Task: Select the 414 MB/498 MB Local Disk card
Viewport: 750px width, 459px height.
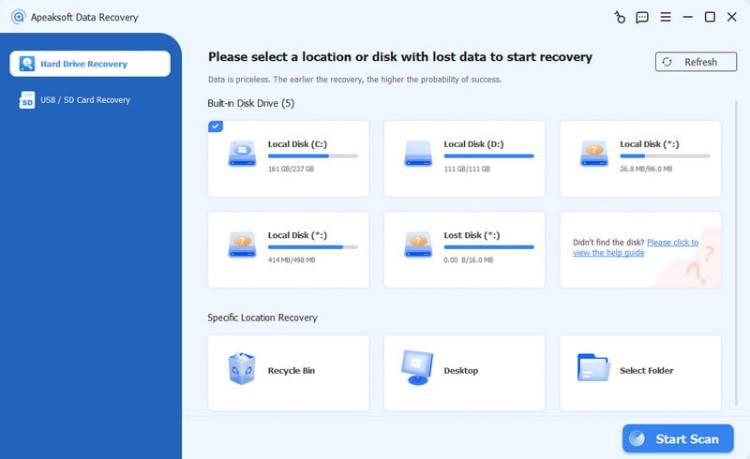Action: coord(288,249)
